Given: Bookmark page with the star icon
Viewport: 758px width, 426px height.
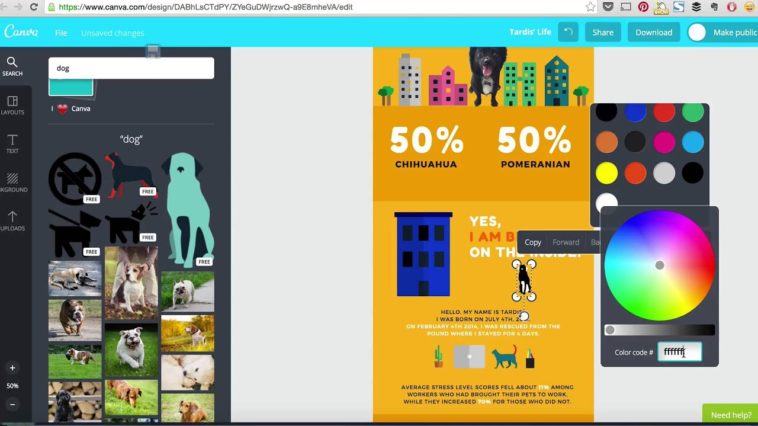Looking at the screenshot, I should (591, 7).
